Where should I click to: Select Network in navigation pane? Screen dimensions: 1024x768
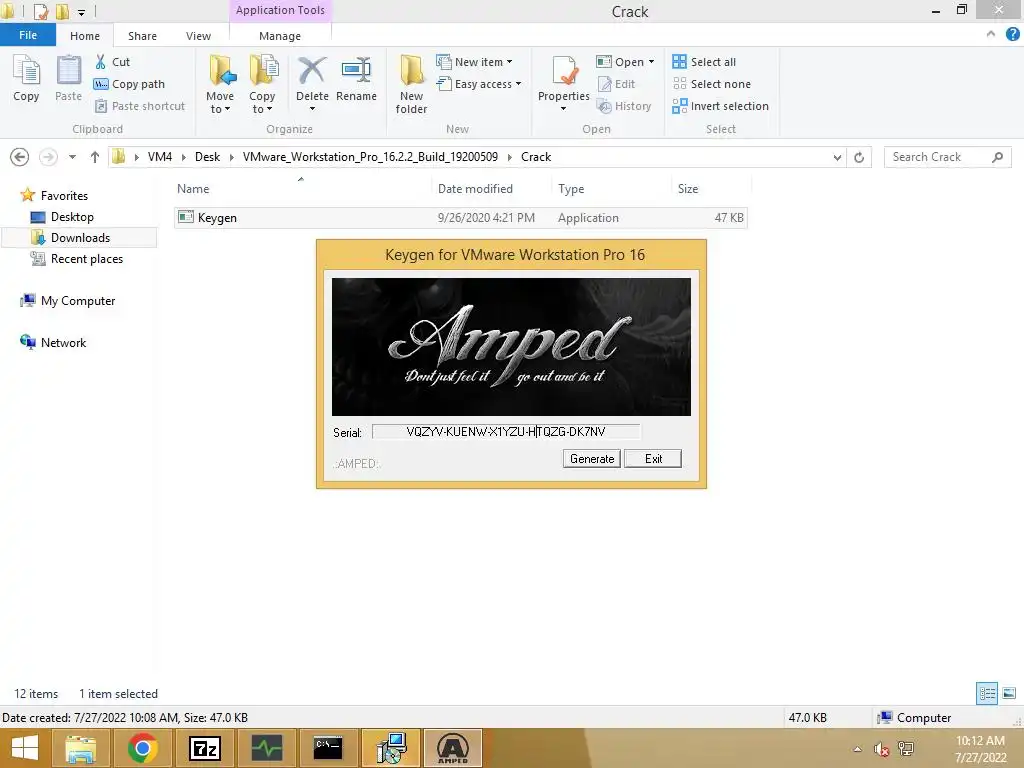[x=63, y=342]
